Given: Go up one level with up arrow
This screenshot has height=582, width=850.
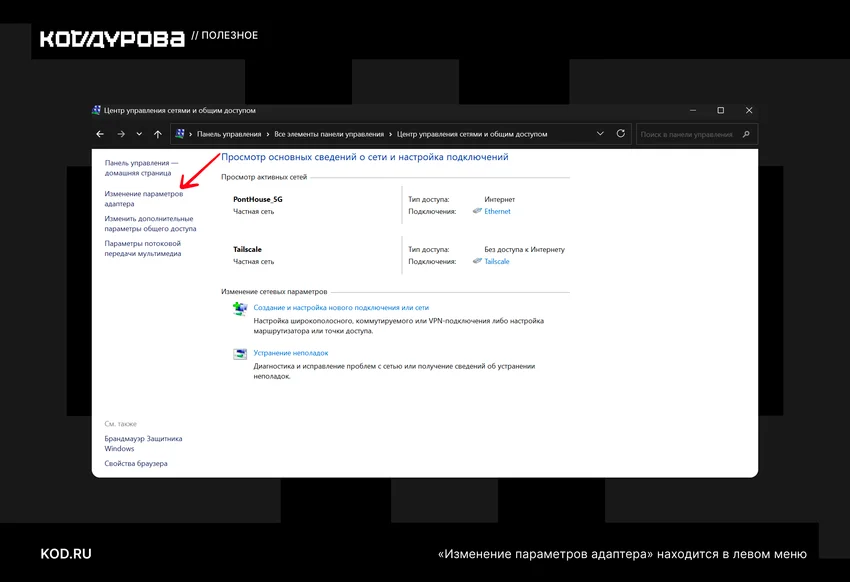Looking at the screenshot, I should 158,134.
